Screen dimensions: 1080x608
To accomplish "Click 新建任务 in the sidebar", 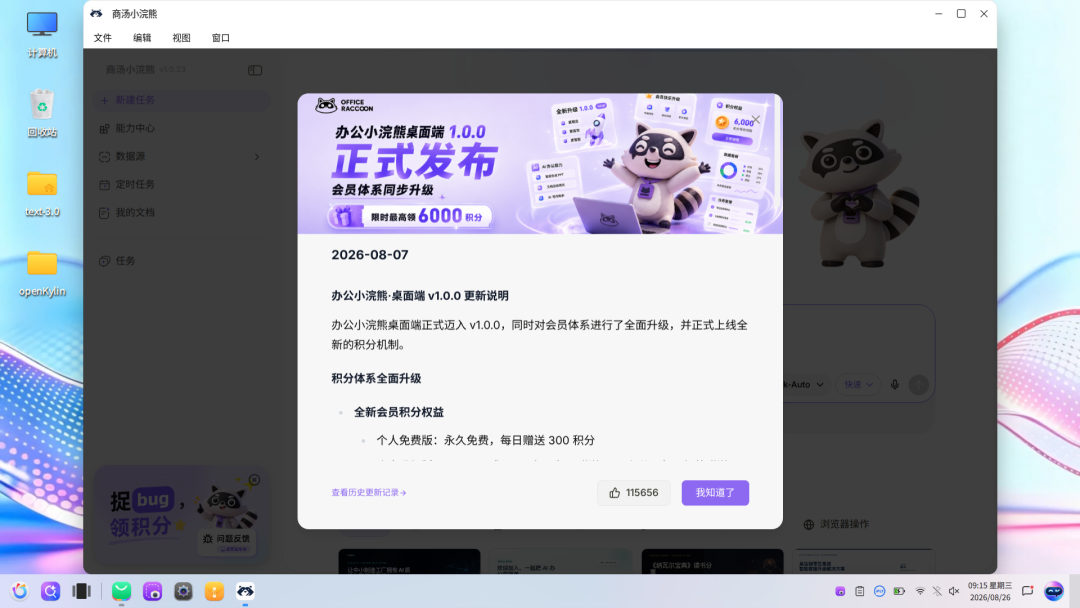I will pyautogui.click(x=180, y=100).
